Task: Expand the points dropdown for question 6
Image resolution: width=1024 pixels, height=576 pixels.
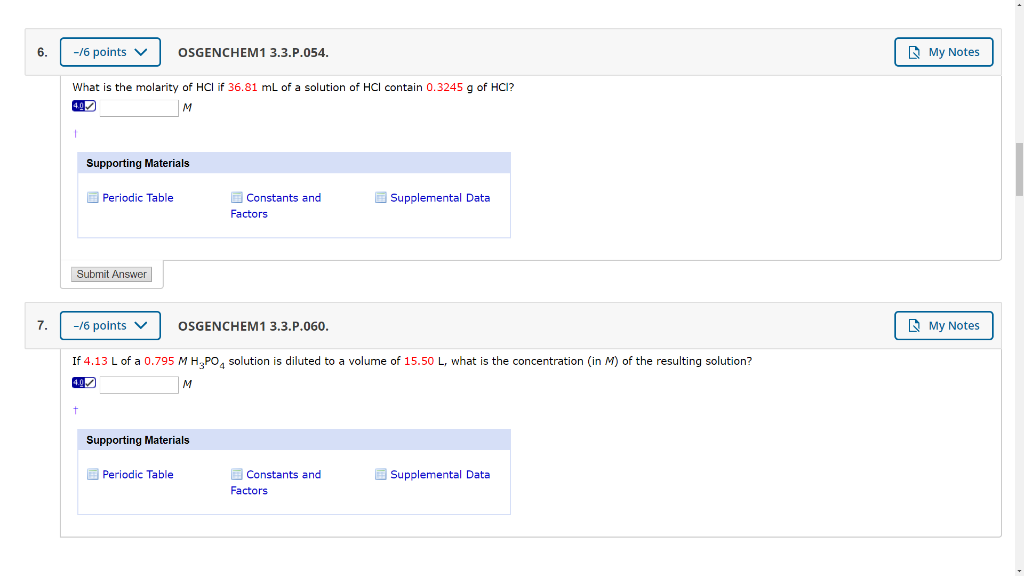Action: tap(110, 51)
